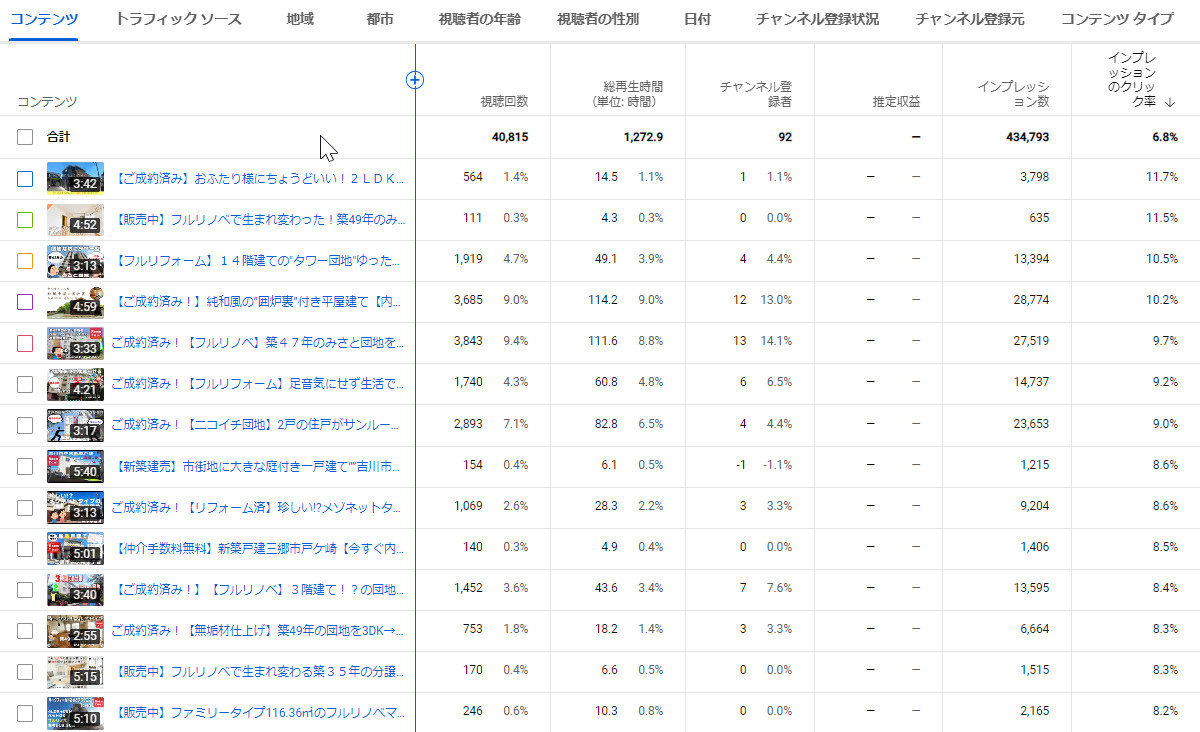Select the チャンネル登録元 tab
Viewport: 1200px width, 732px height.
point(969,19)
